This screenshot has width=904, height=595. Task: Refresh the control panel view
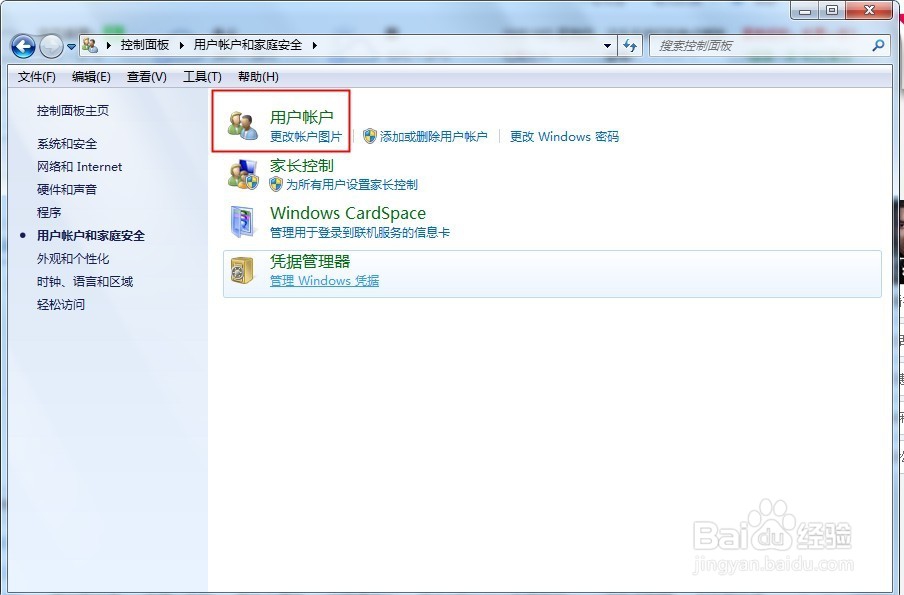630,46
